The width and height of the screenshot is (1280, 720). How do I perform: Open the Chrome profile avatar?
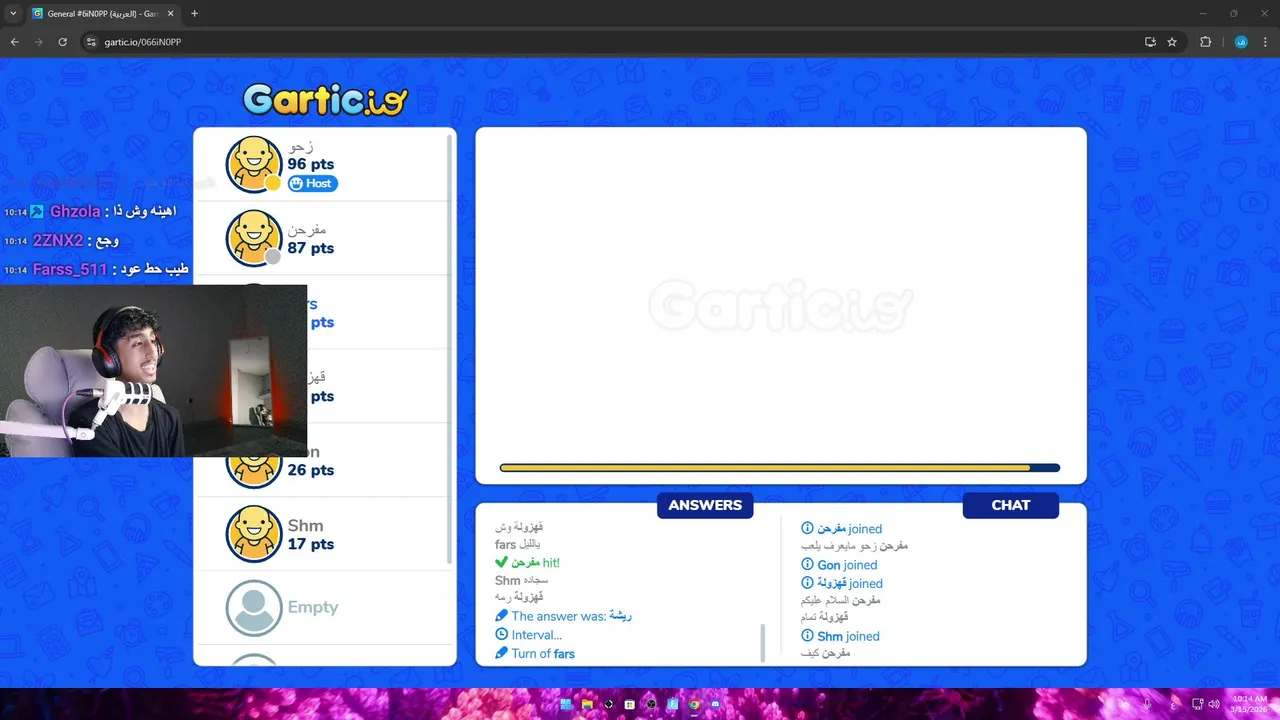[x=1241, y=42]
